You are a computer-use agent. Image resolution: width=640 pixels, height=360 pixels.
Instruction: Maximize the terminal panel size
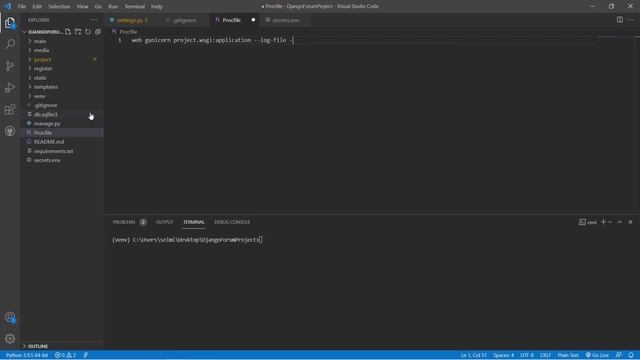point(620,222)
